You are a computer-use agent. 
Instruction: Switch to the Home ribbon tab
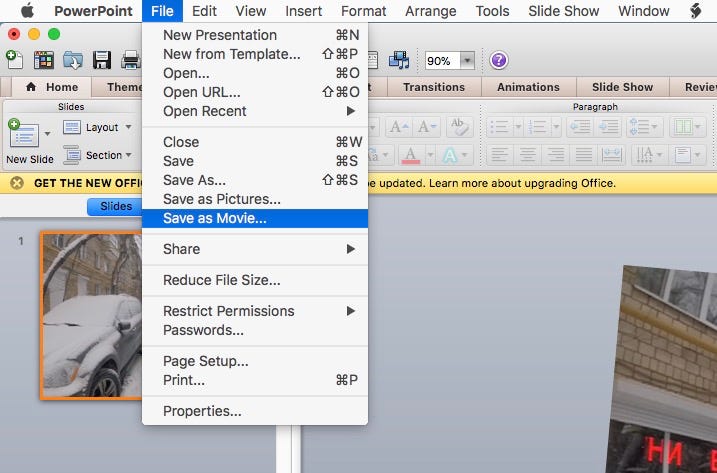pos(52,87)
